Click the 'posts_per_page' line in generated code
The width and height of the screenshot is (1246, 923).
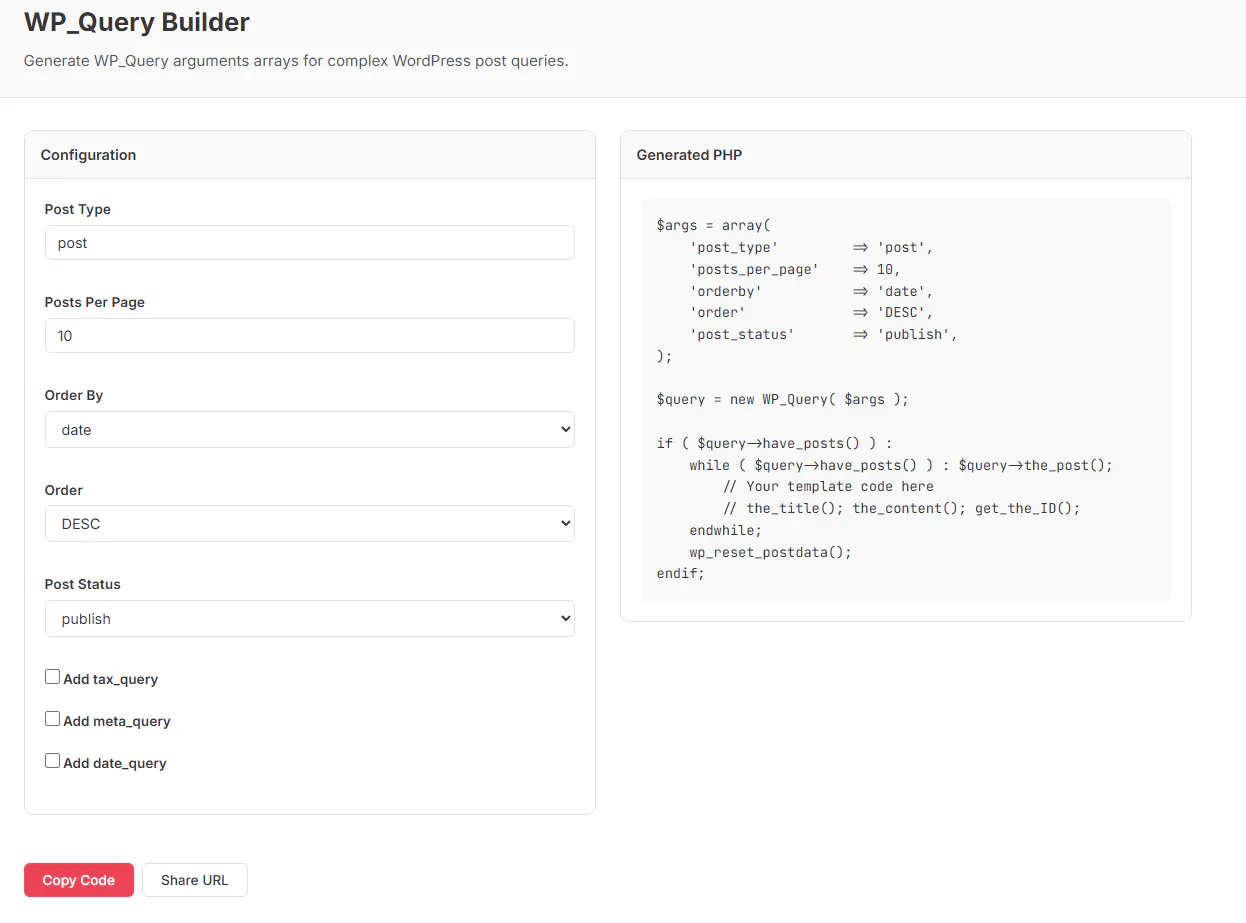(795, 269)
